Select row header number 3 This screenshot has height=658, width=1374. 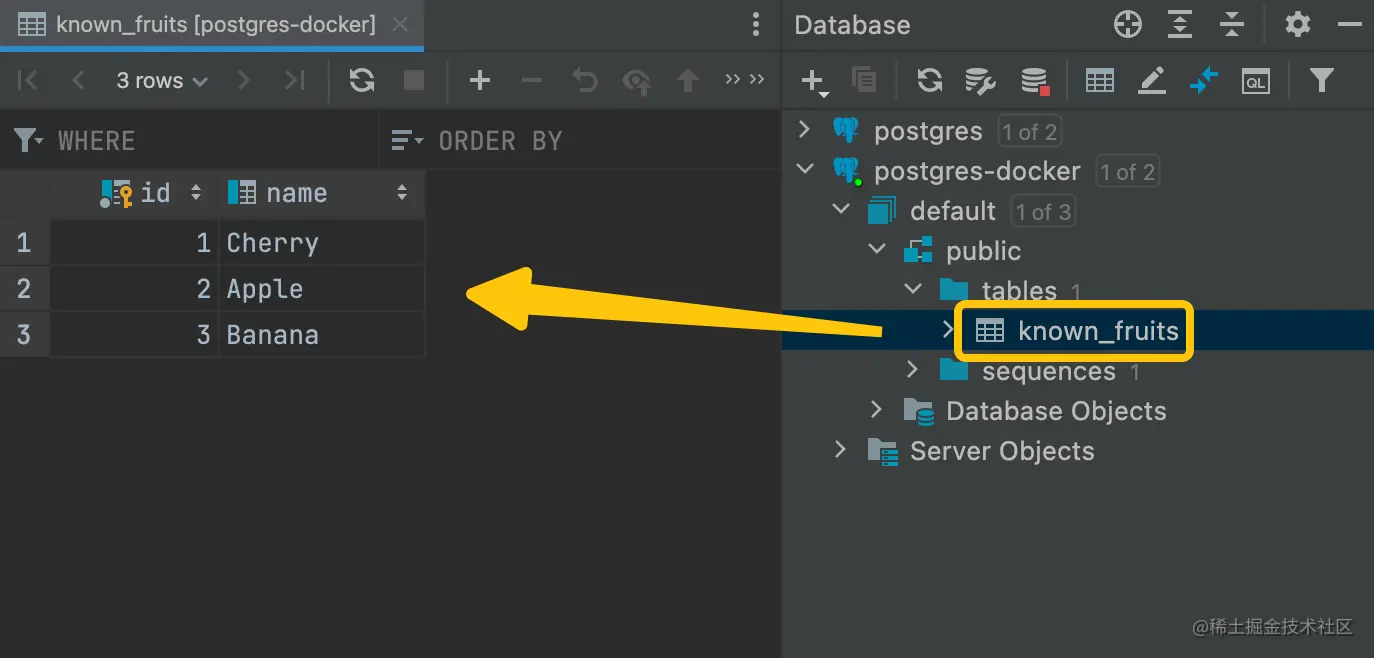click(24, 335)
